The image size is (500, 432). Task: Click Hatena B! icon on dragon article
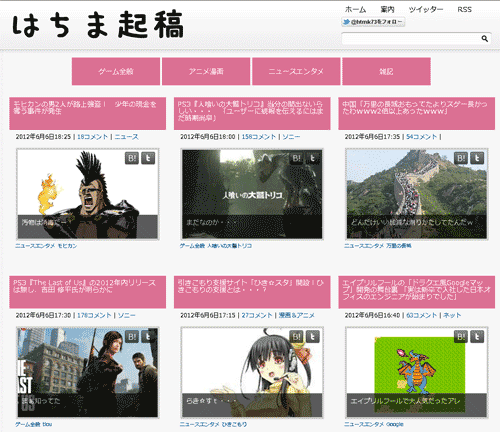(x=461, y=337)
